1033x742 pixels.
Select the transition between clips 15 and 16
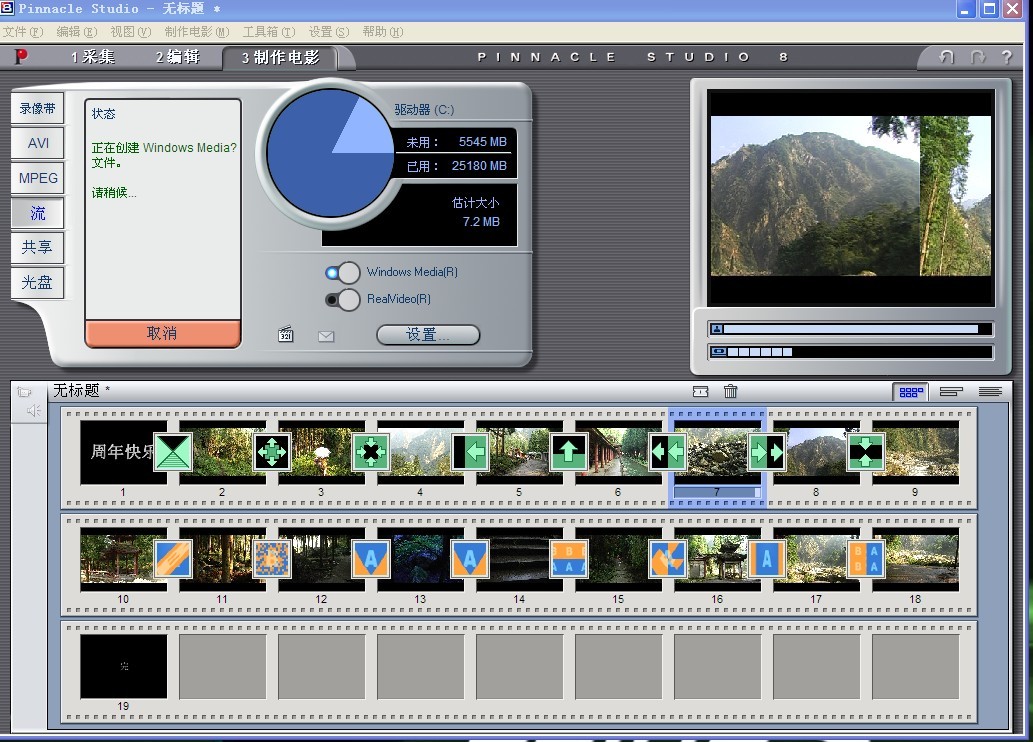point(668,559)
